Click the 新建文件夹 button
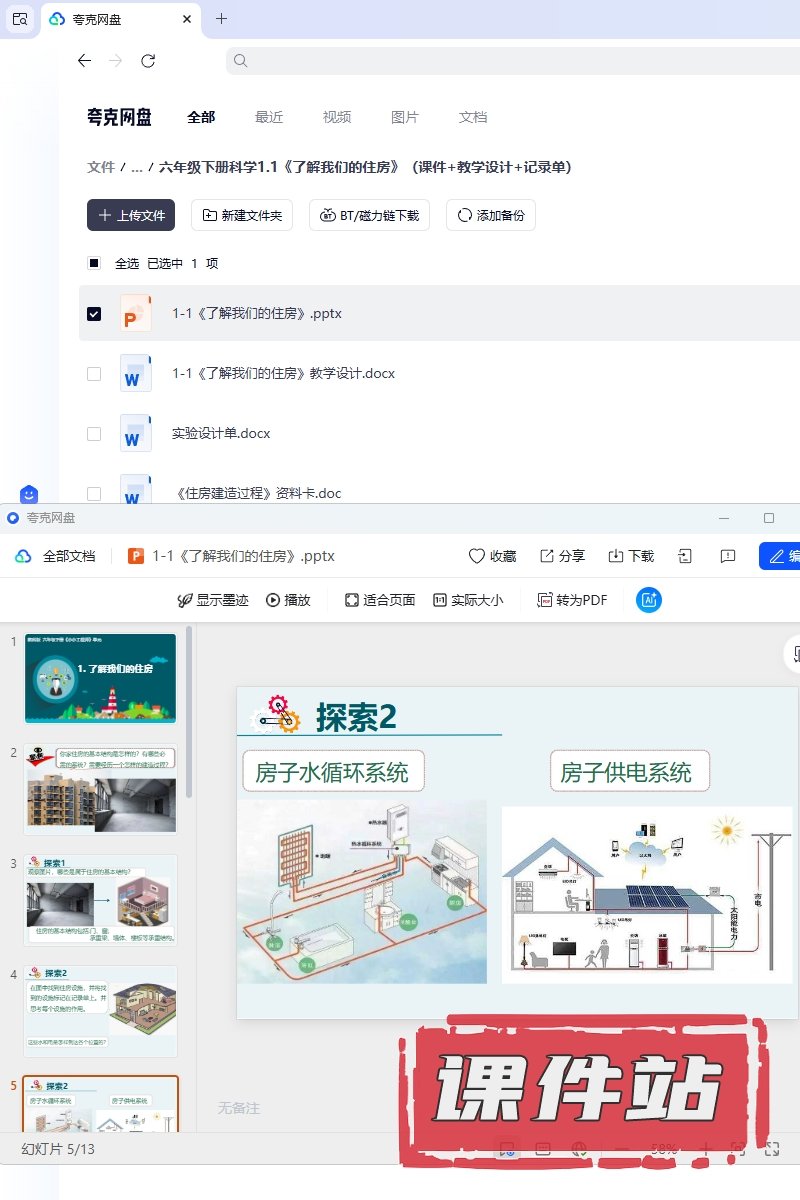The width and height of the screenshot is (800, 1200). 242,215
